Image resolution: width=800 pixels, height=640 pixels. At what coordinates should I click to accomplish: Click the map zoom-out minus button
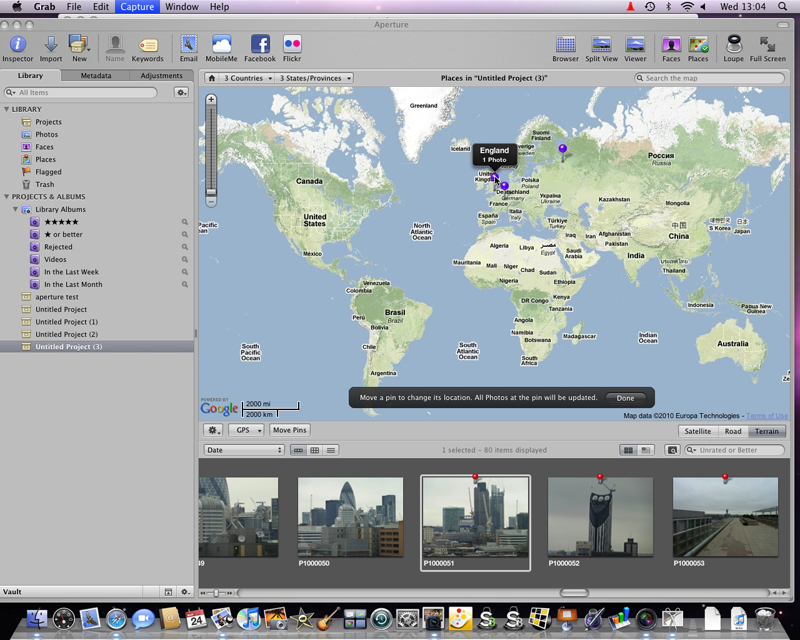click(x=211, y=201)
